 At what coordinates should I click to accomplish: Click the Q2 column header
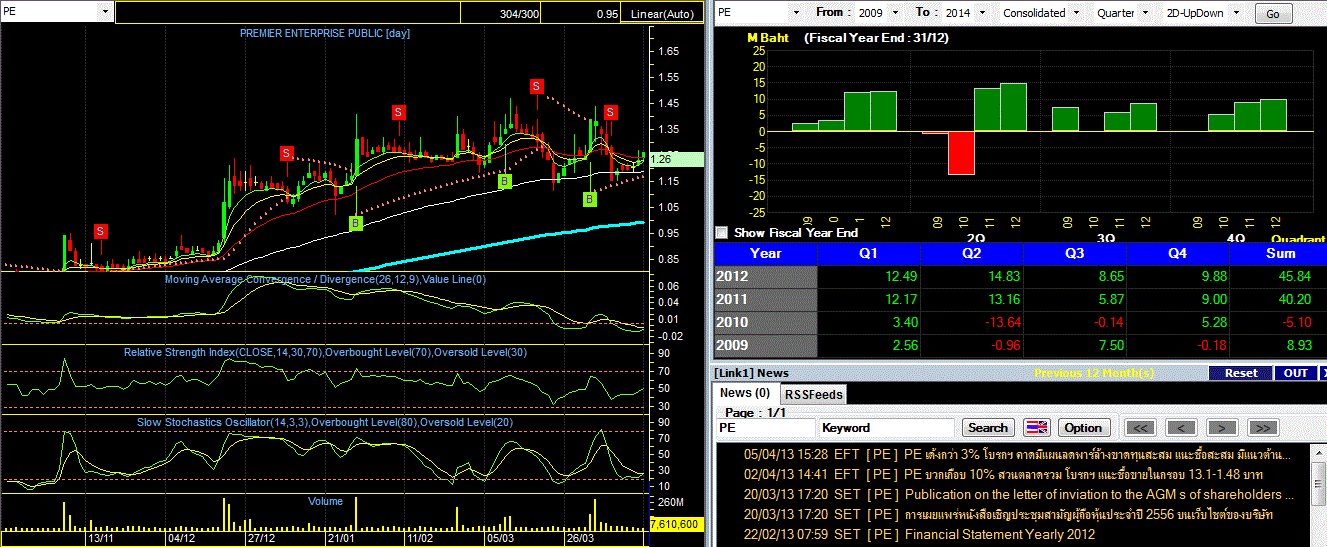click(x=973, y=254)
